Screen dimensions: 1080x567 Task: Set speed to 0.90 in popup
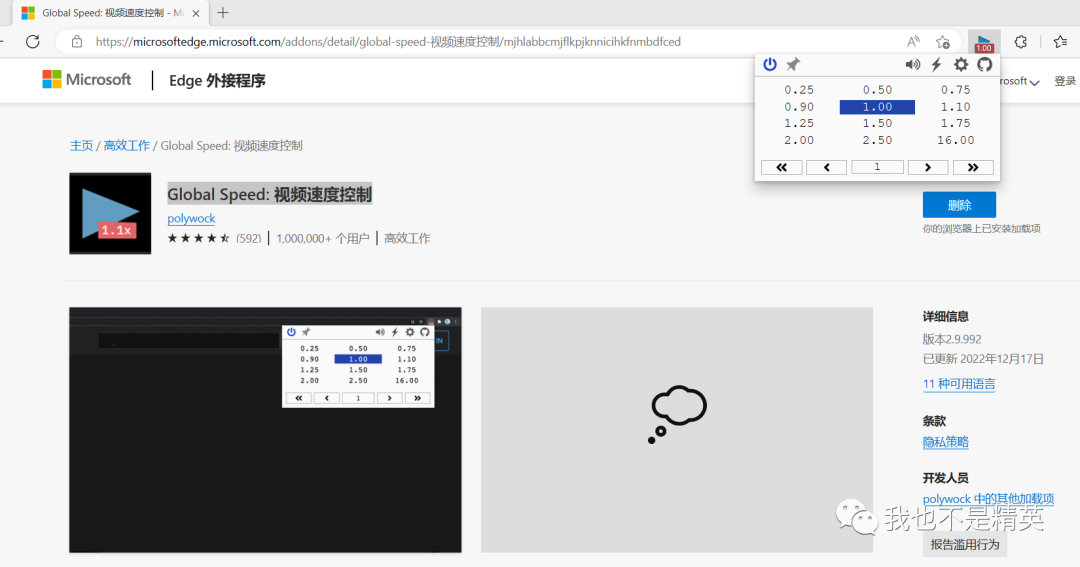799,107
